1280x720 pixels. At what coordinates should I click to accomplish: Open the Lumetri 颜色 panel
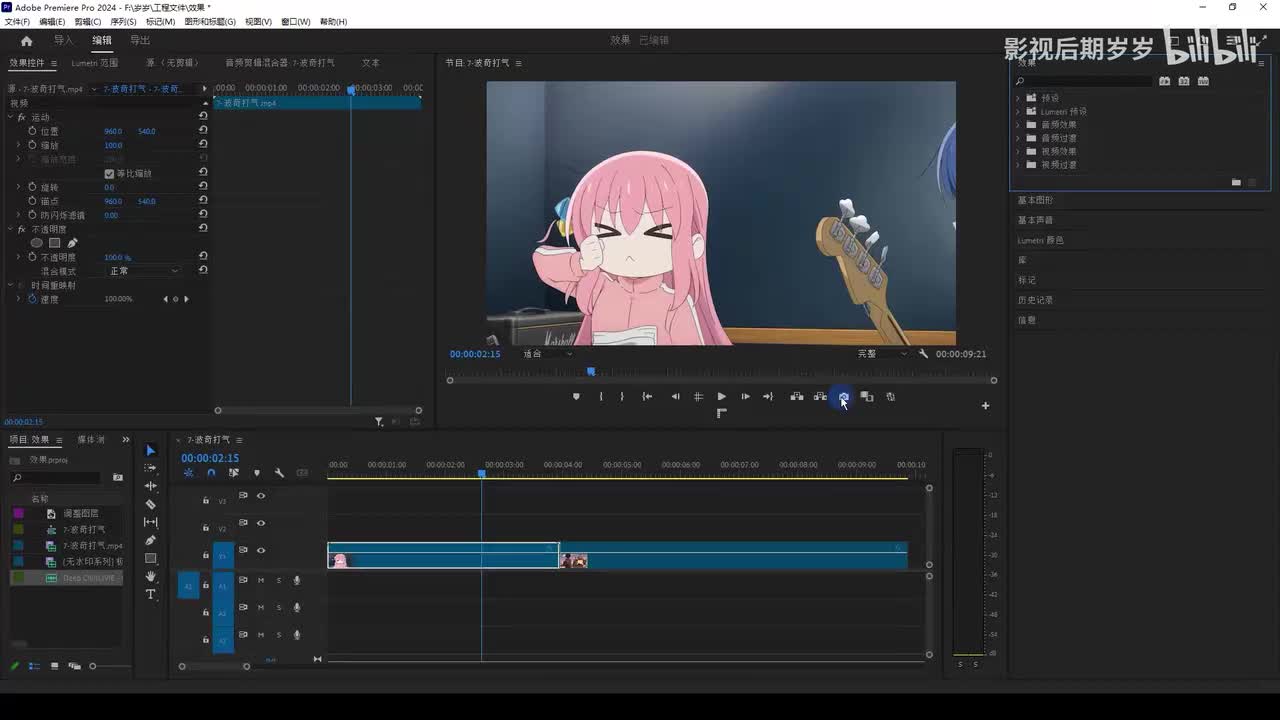click(1041, 240)
